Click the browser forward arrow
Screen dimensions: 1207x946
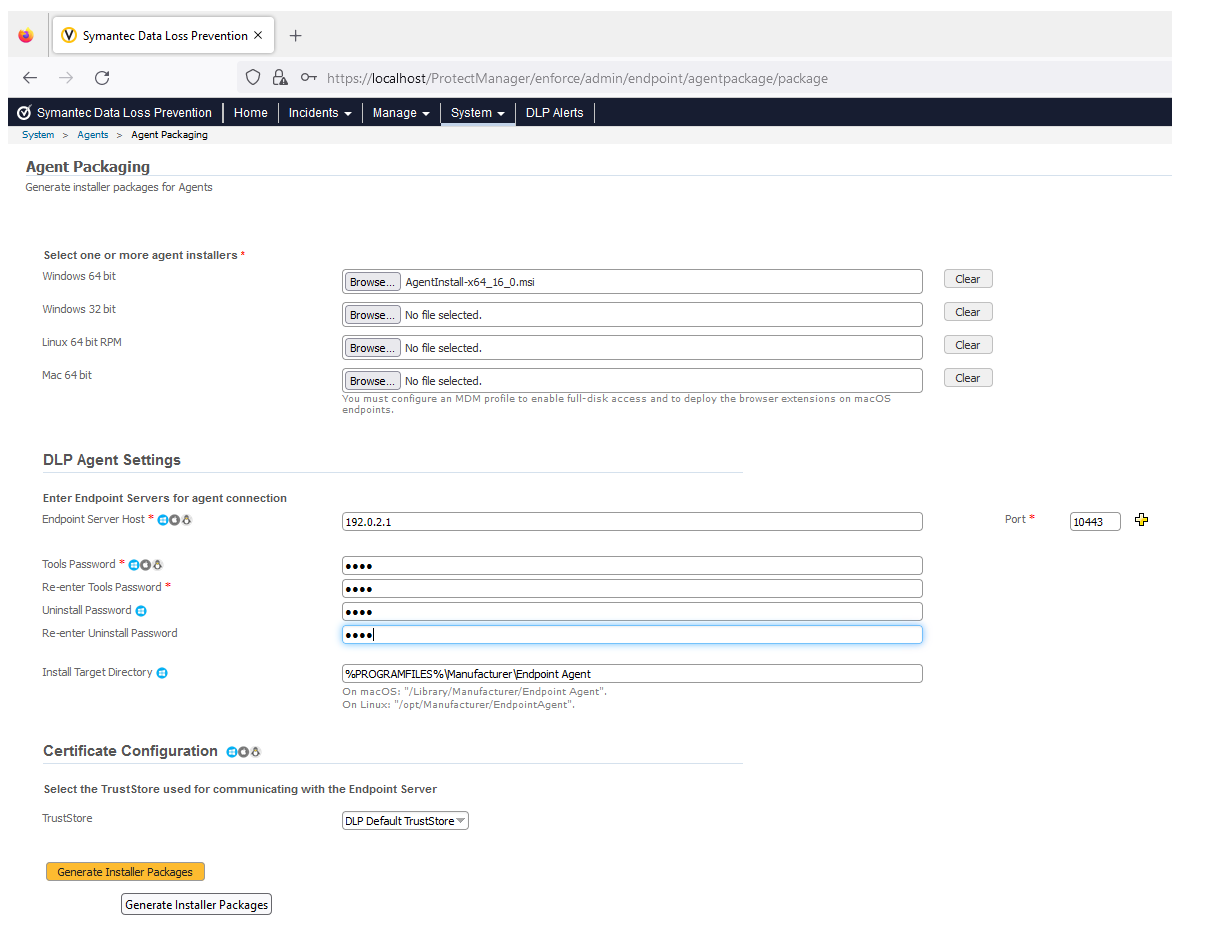[x=66, y=78]
